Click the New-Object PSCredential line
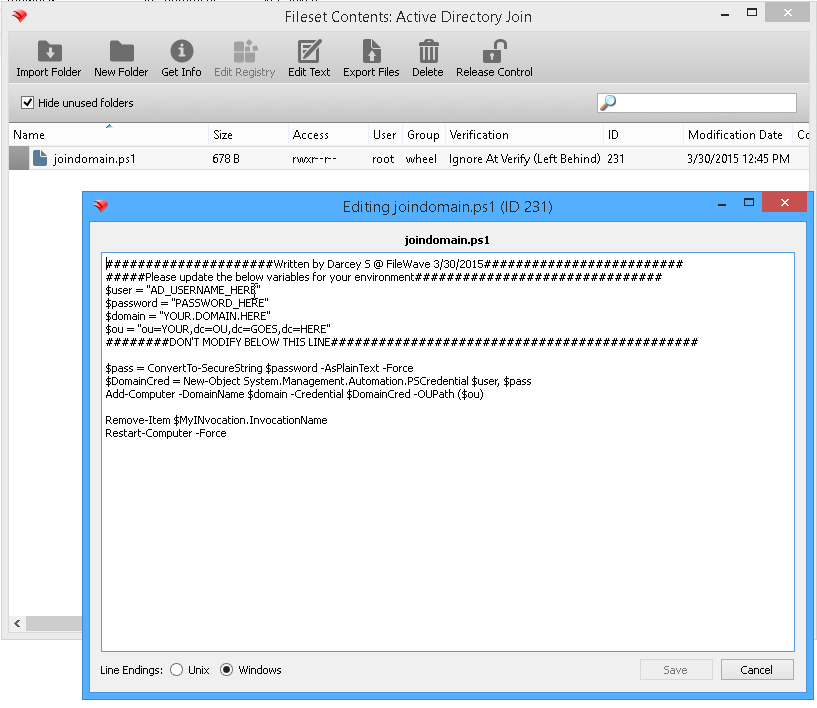 pyautogui.click(x=318, y=381)
